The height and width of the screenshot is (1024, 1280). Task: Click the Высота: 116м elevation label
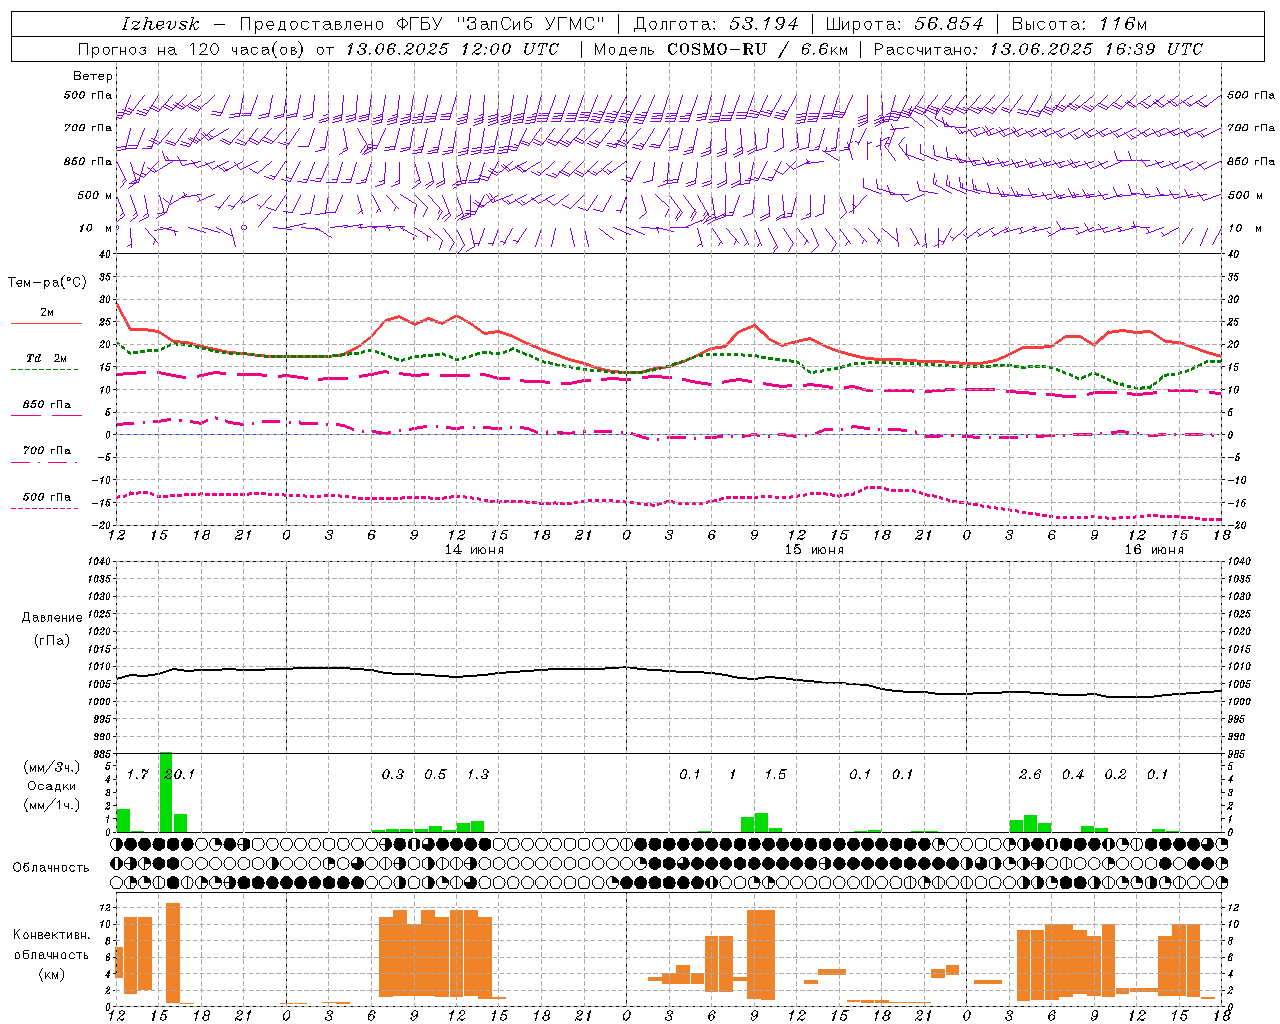click(x=1079, y=24)
